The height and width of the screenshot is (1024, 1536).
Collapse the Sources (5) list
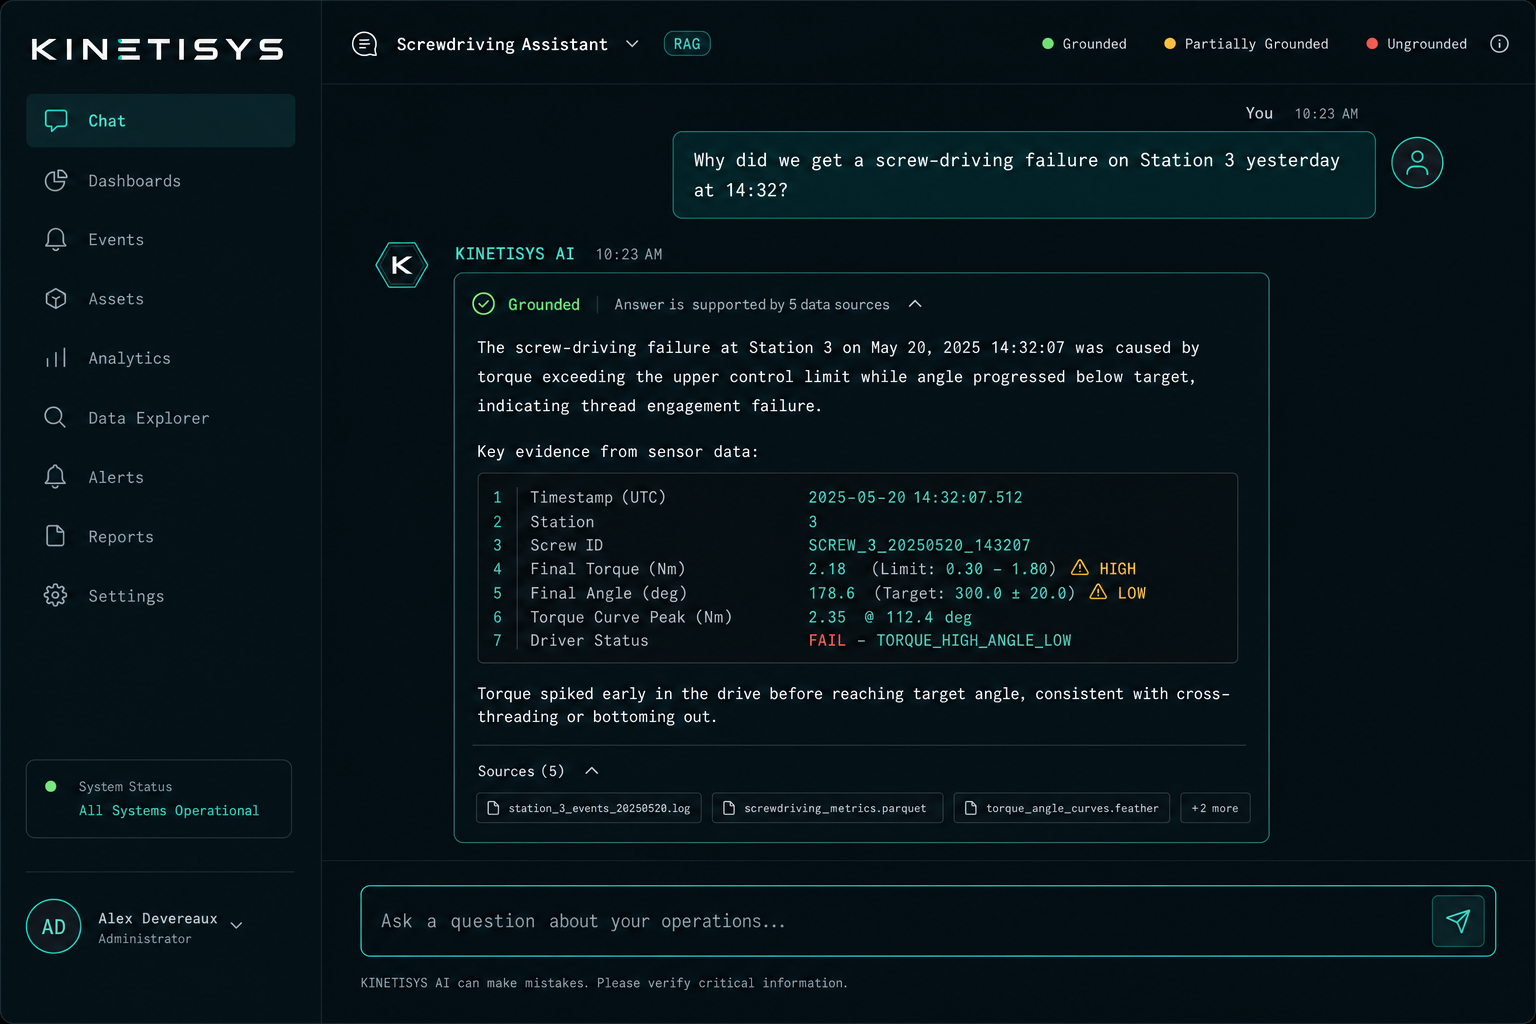[592, 771]
